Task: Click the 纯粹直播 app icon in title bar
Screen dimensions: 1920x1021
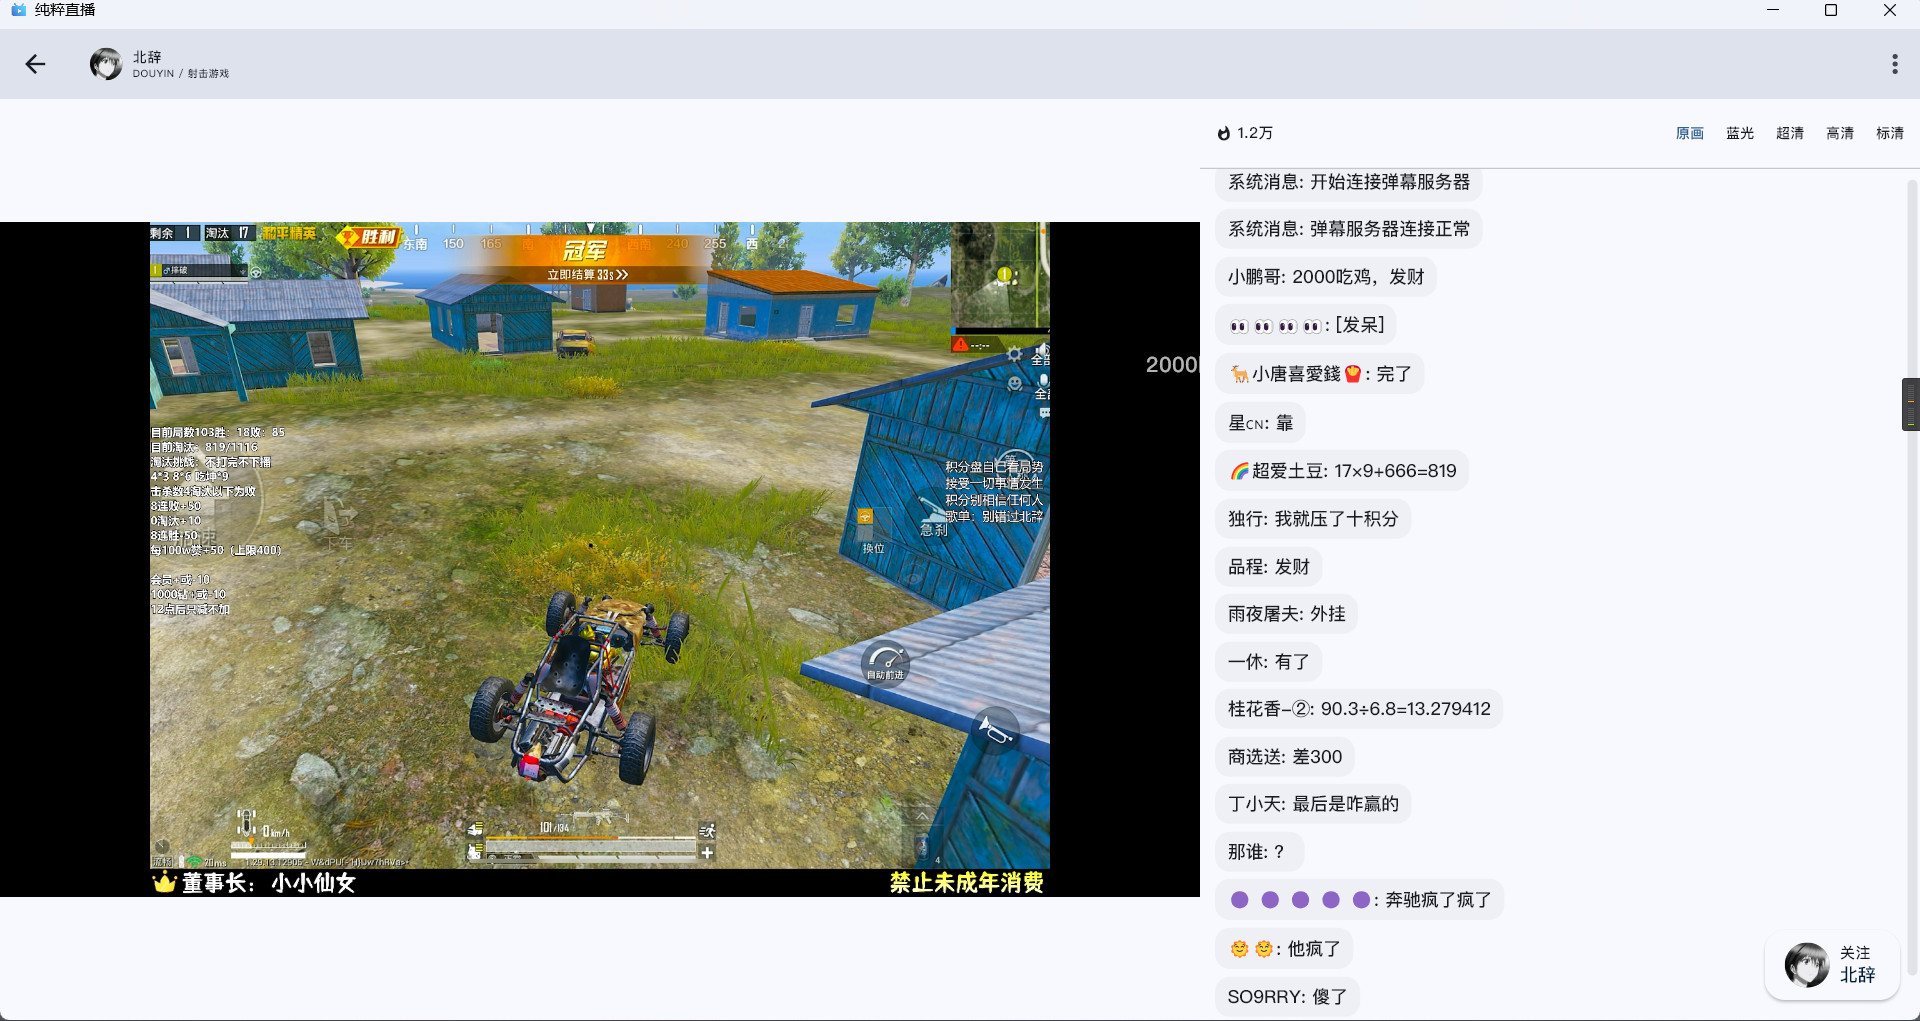Action: point(18,10)
